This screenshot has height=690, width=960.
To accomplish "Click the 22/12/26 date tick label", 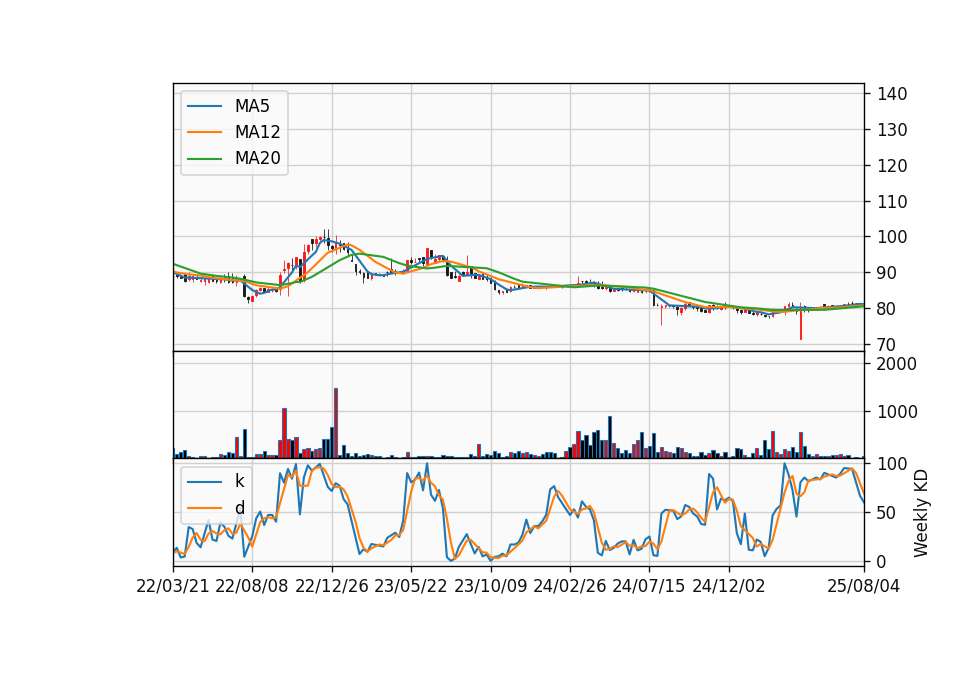I will tap(332, 586).
